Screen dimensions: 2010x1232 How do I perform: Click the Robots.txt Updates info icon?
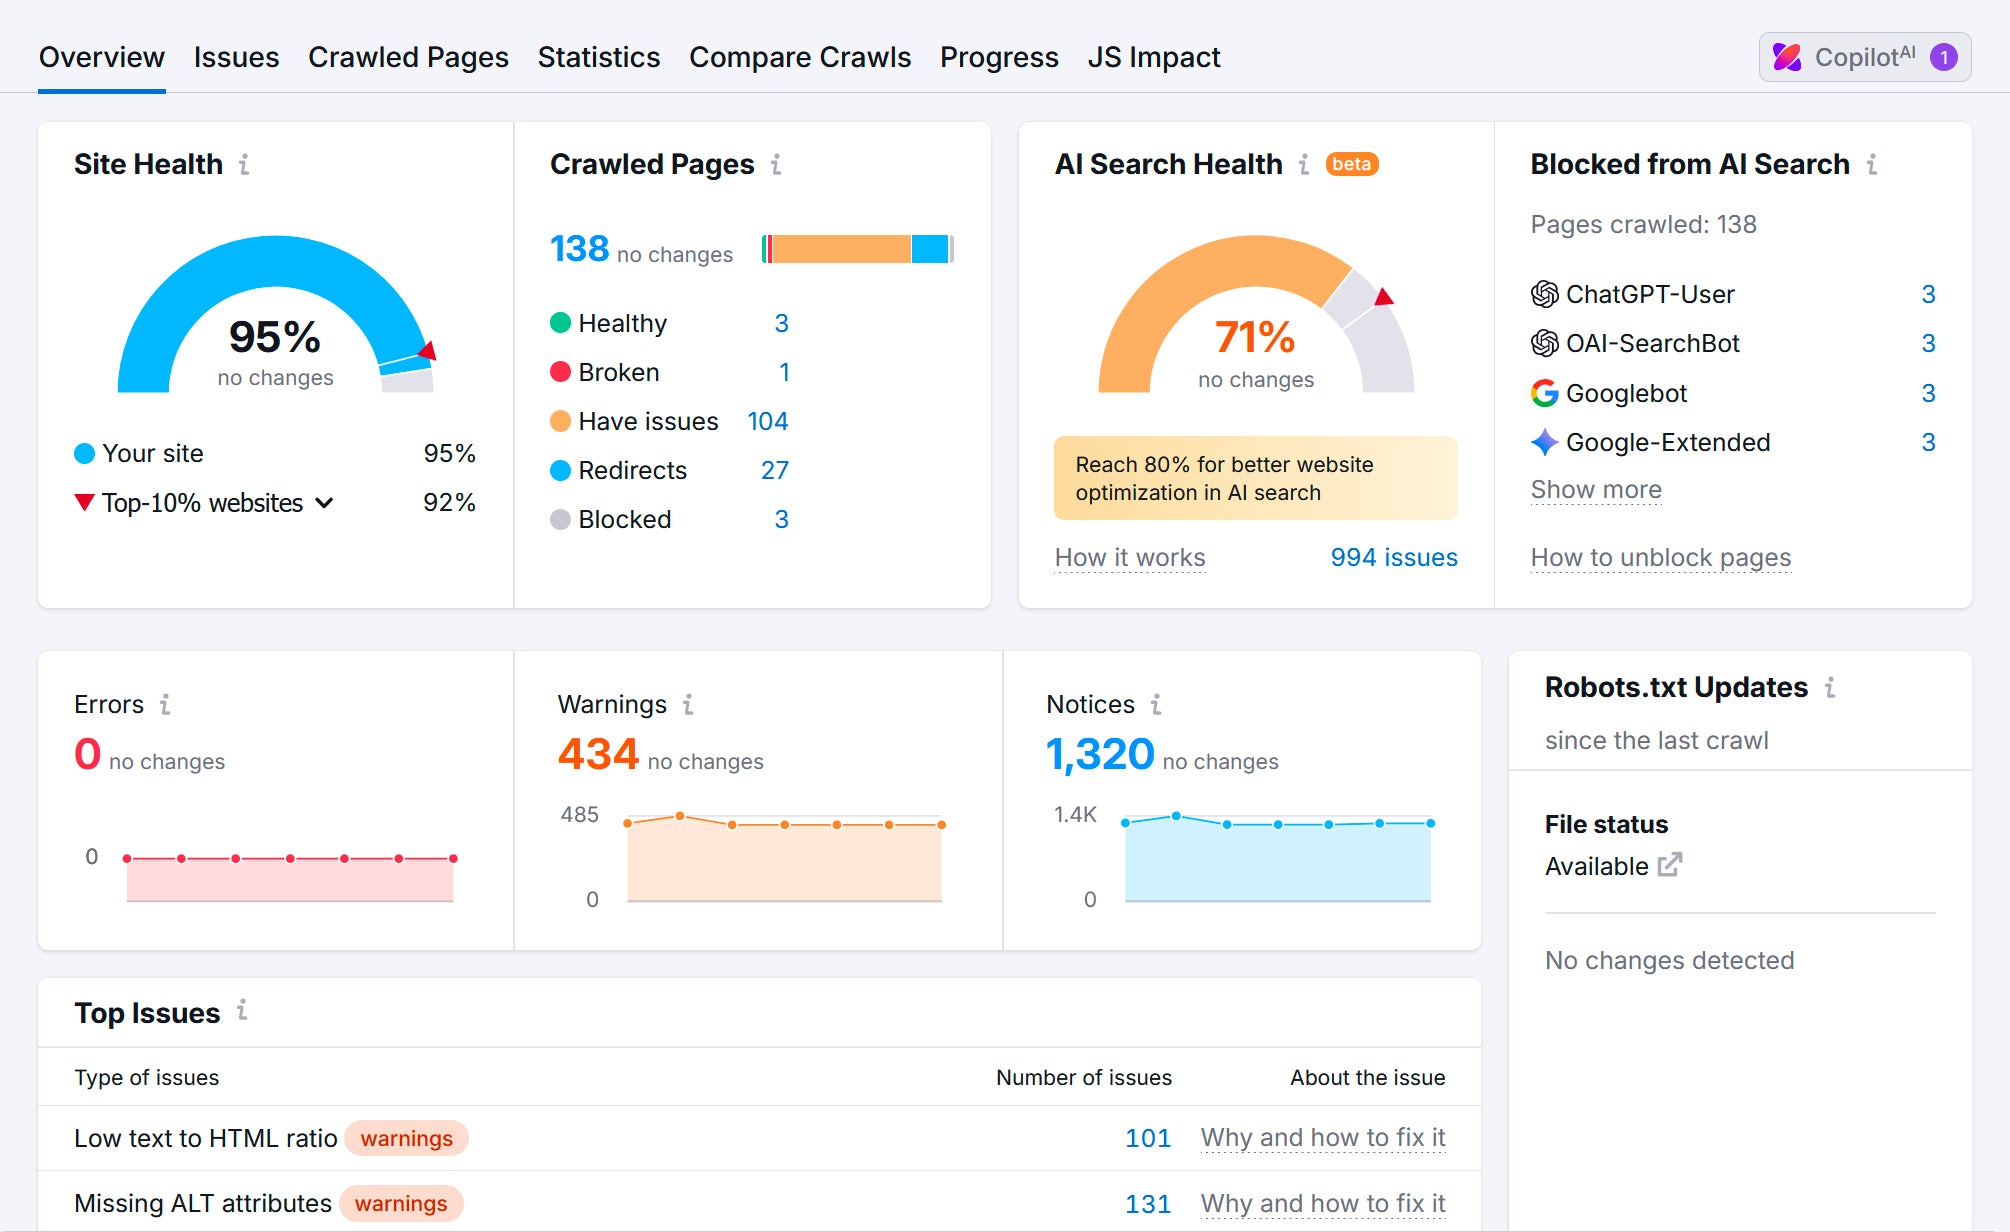(x=1830, y=687)
